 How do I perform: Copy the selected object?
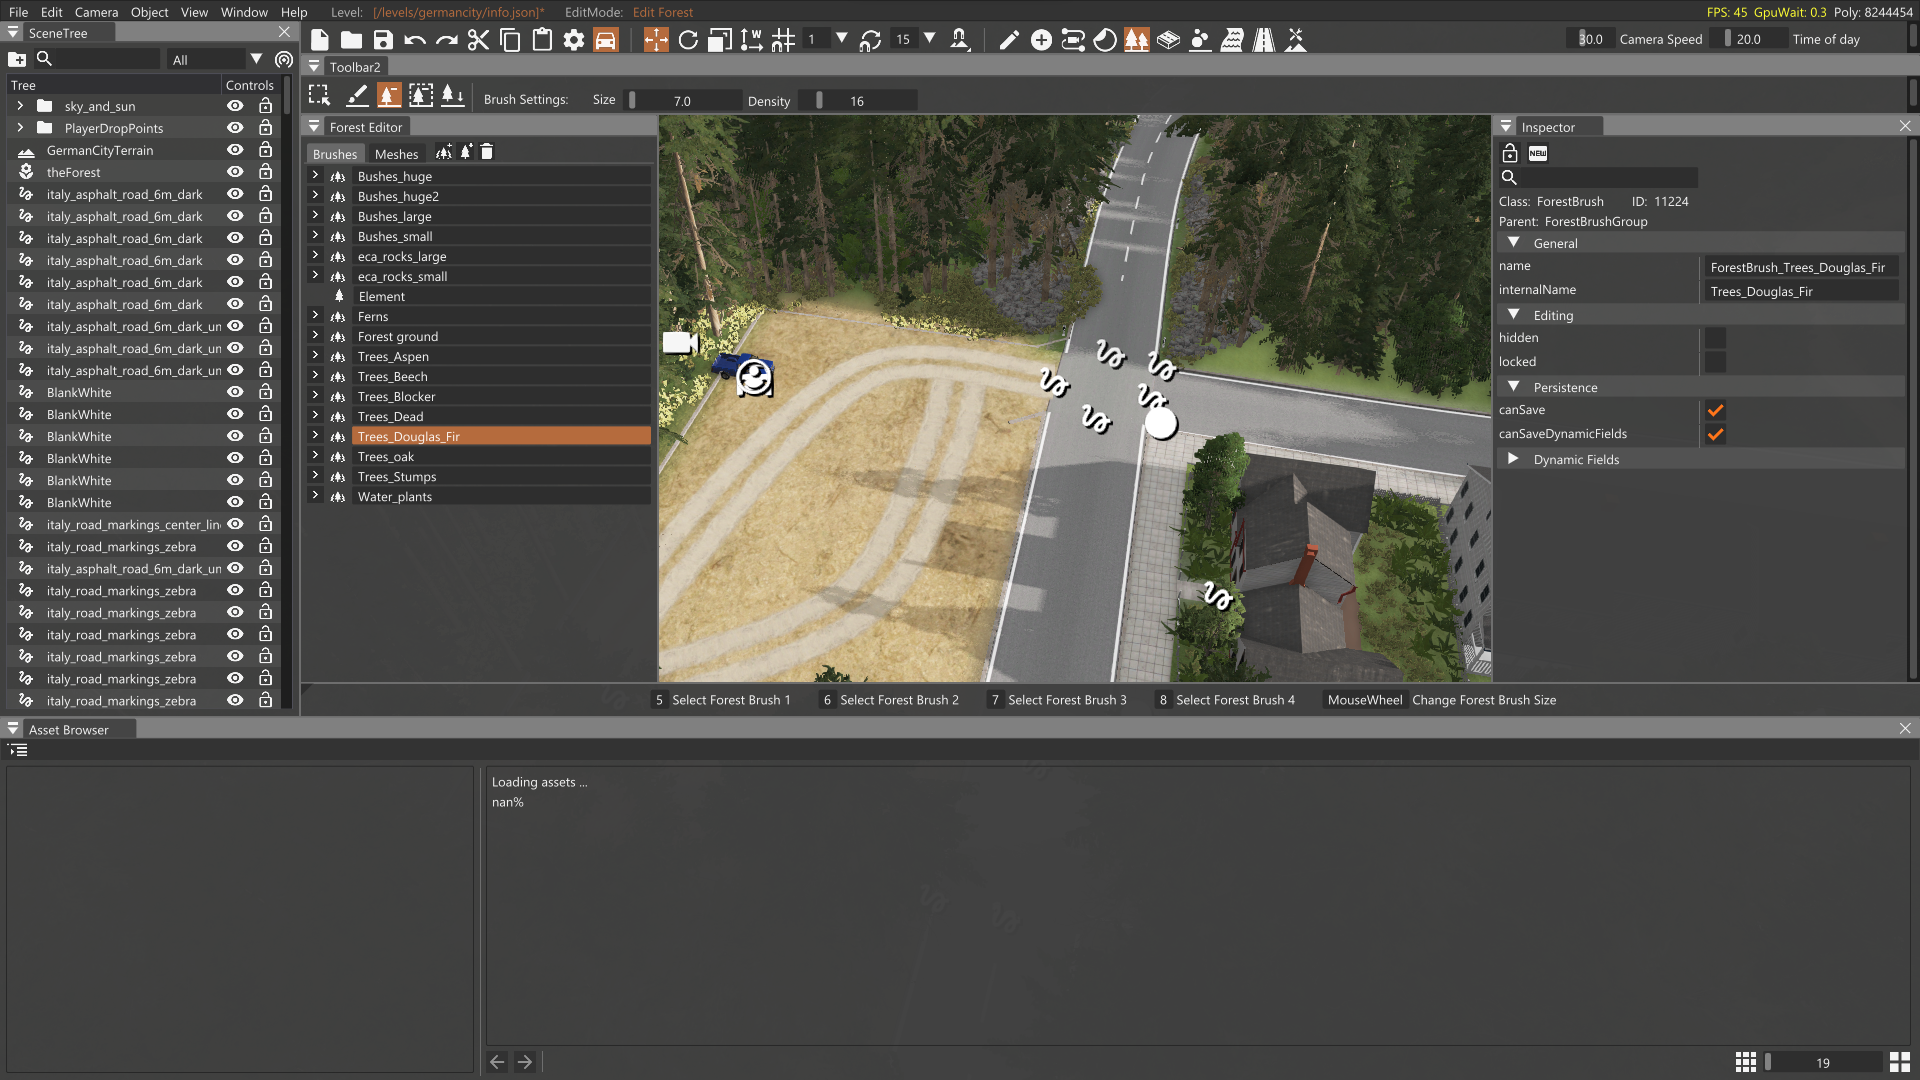coord(510,40)
